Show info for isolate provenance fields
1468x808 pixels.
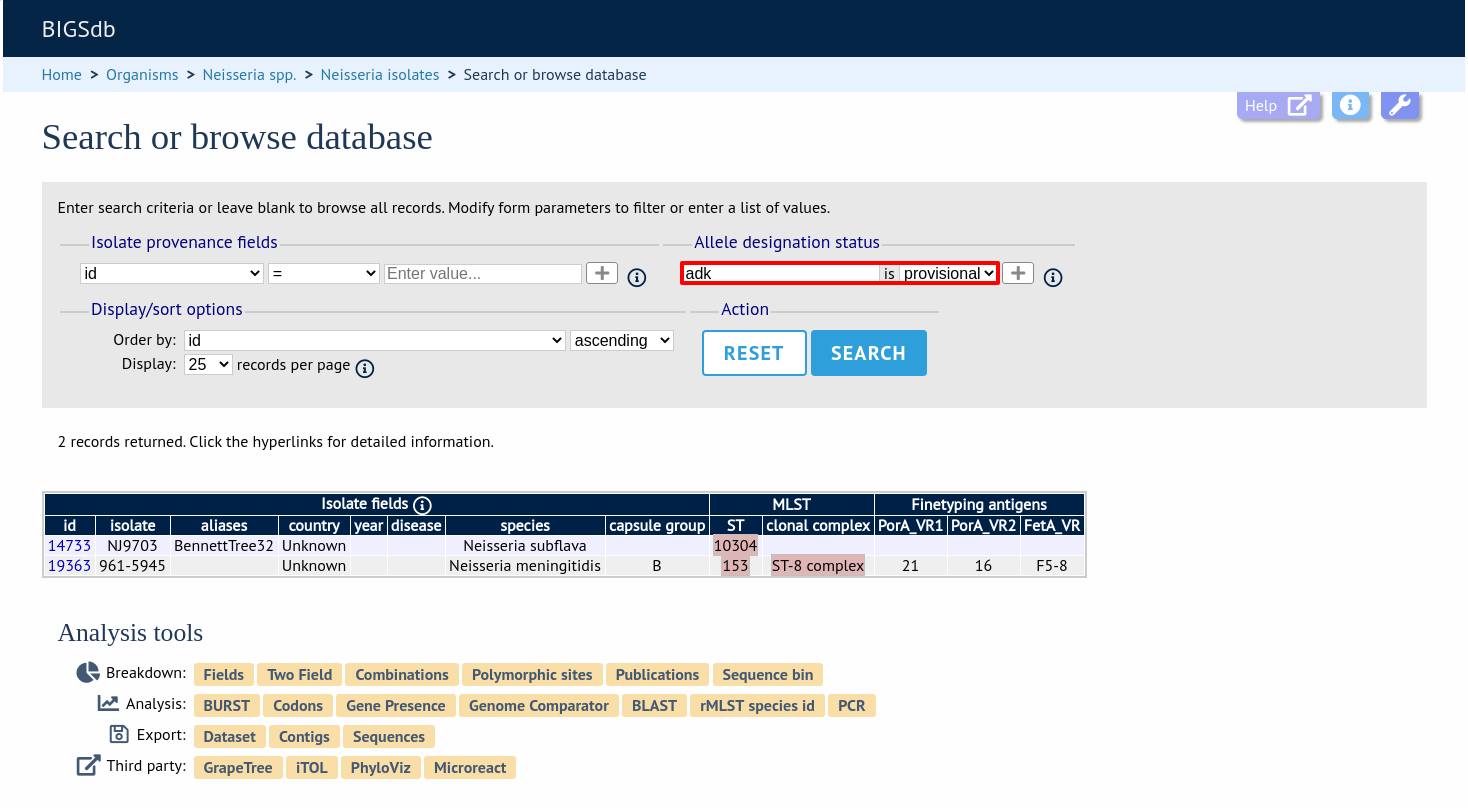point(637,278)
